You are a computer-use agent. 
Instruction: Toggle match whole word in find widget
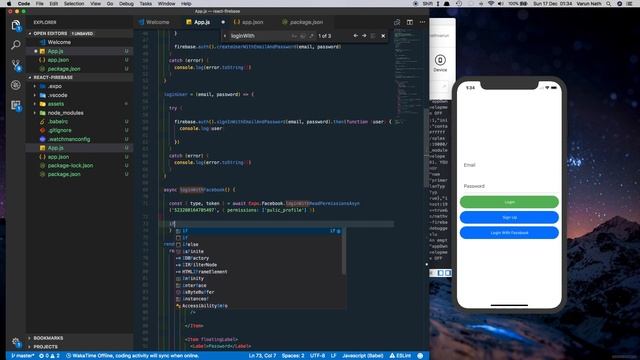[x=302, y=36]
